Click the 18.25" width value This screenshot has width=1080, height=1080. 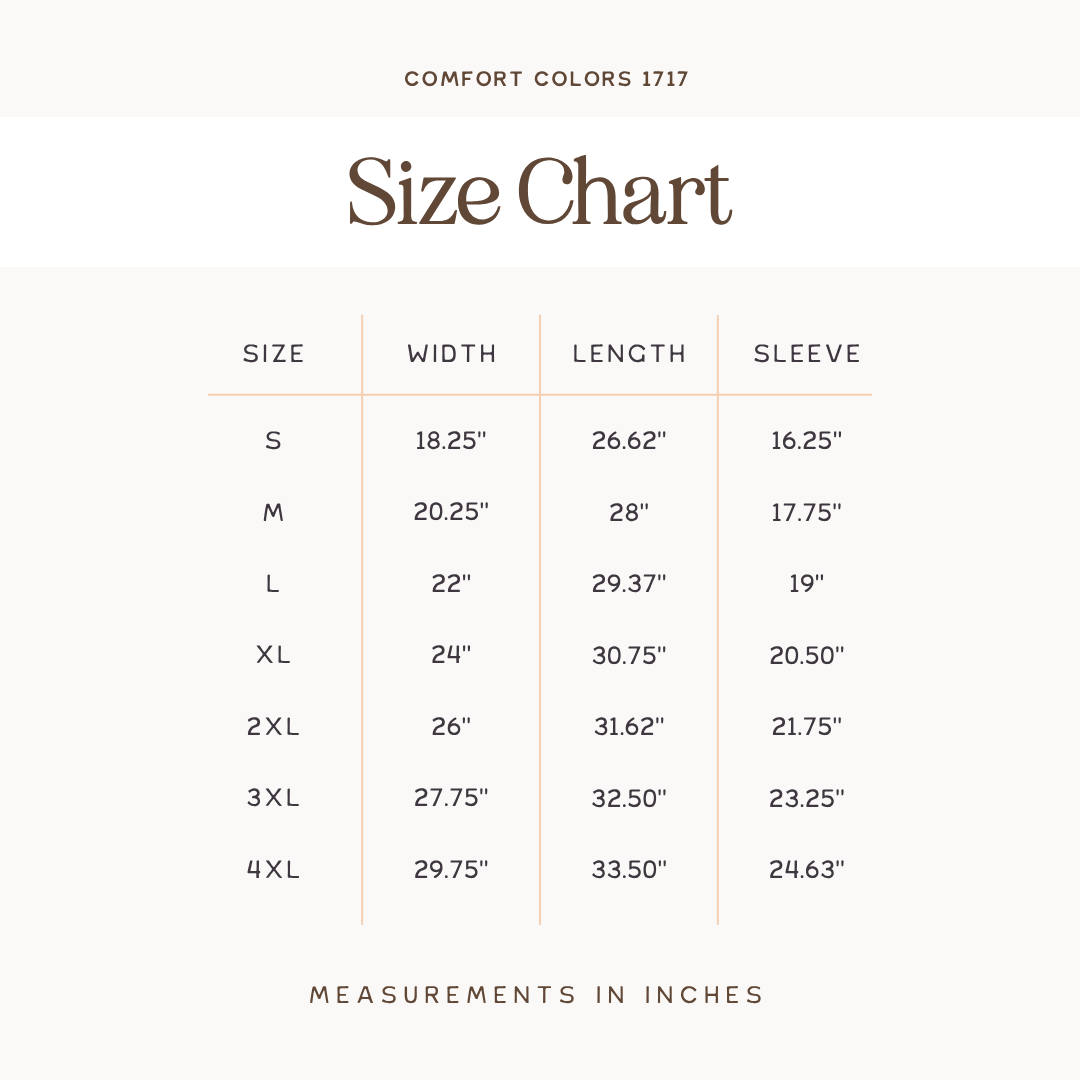(451, 440)
